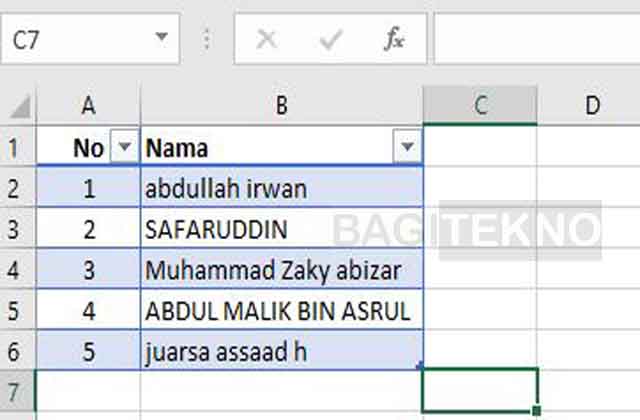Click the Insert Function fx icon
The width and height of the screenshot is (640, 420).
(x=394, y=39)
